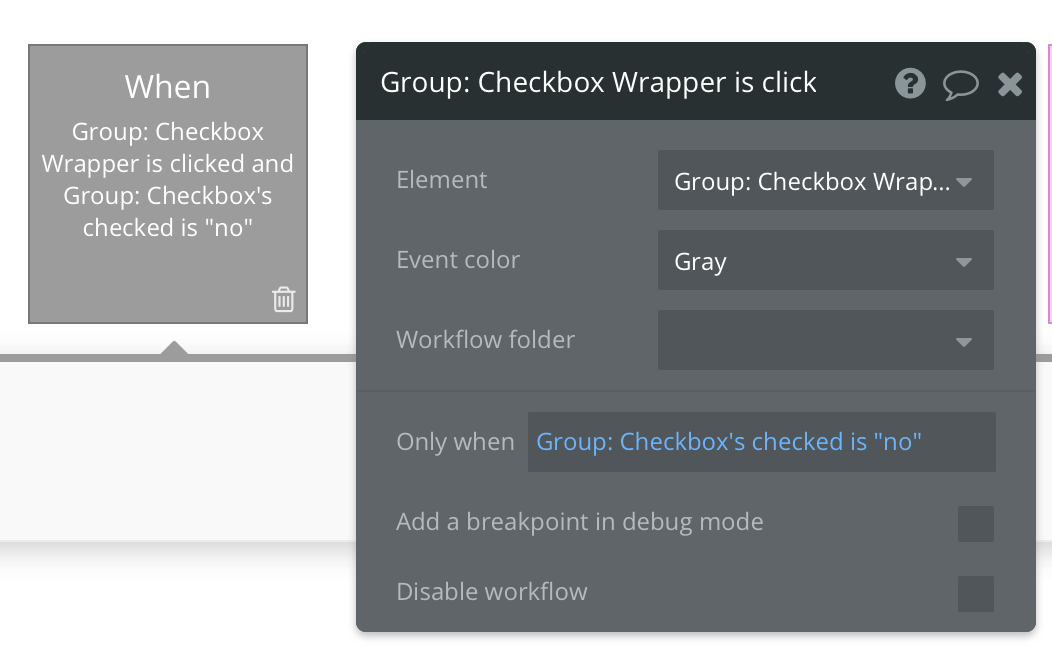Open the Event color dropdown showing Gray
1052x664 pixels.
point(825,260)
